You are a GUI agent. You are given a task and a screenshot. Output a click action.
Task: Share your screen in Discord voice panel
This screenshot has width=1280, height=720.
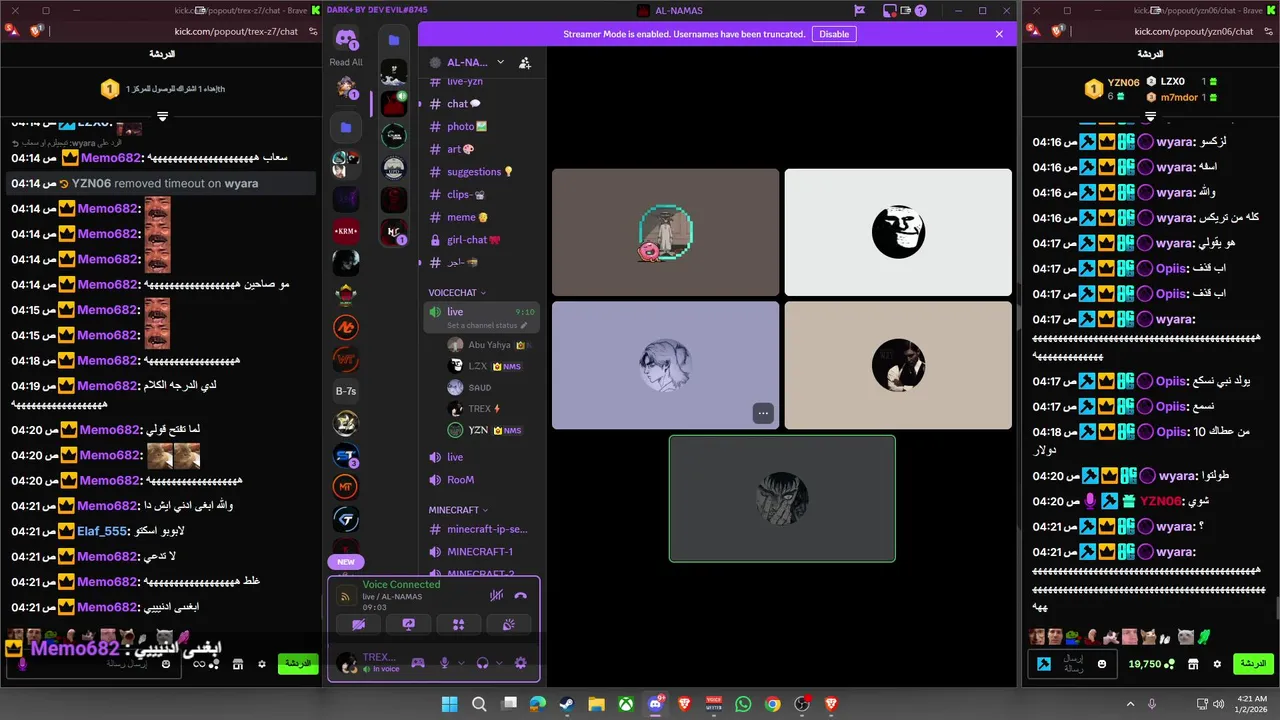409,624
